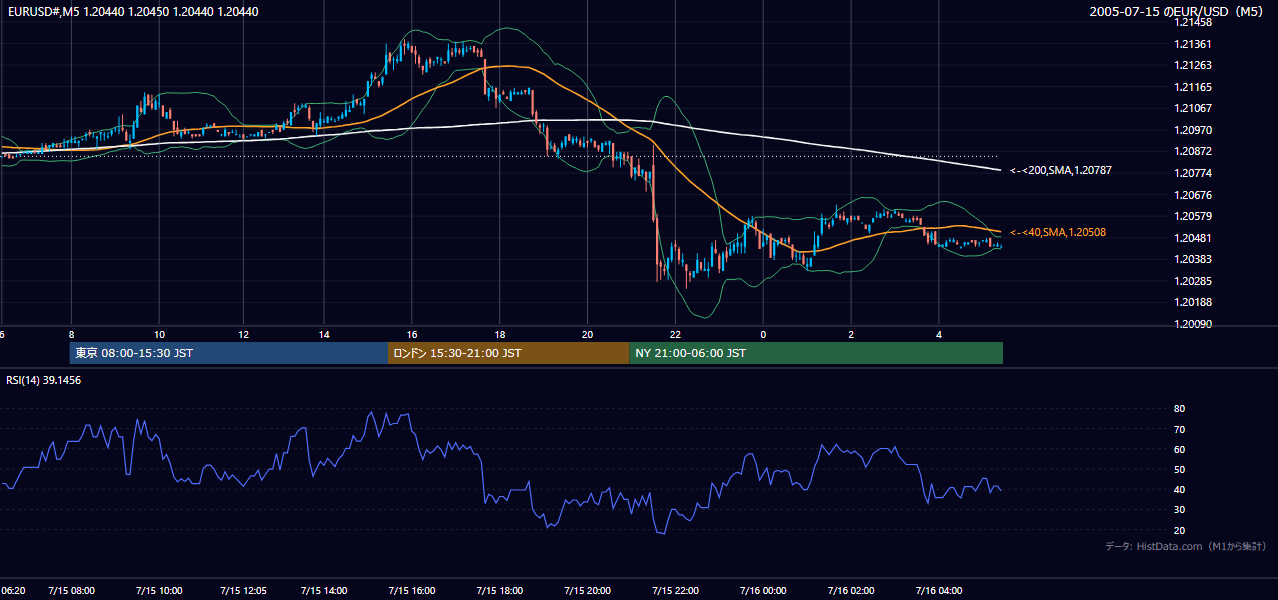Click the 1.20188 price axis label
Viewport: 1278px width, 600px height.
coord(1192,302)
